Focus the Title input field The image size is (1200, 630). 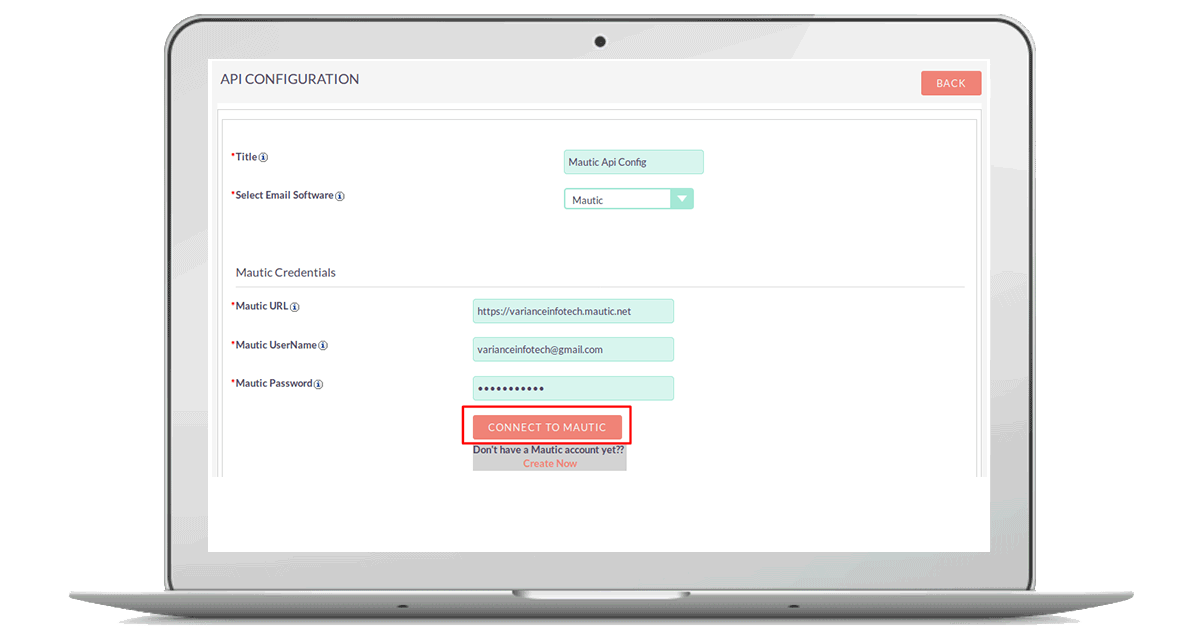(x=634, y=162)
